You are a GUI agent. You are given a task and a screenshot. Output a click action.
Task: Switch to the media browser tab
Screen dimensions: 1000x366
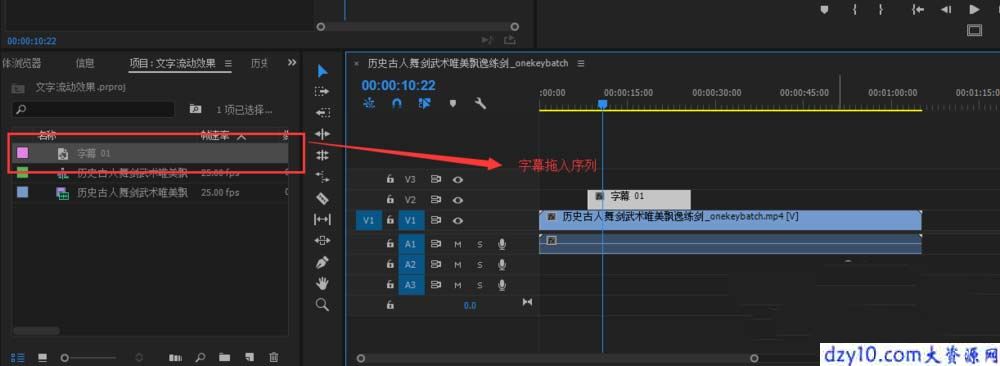coord(21,63)
